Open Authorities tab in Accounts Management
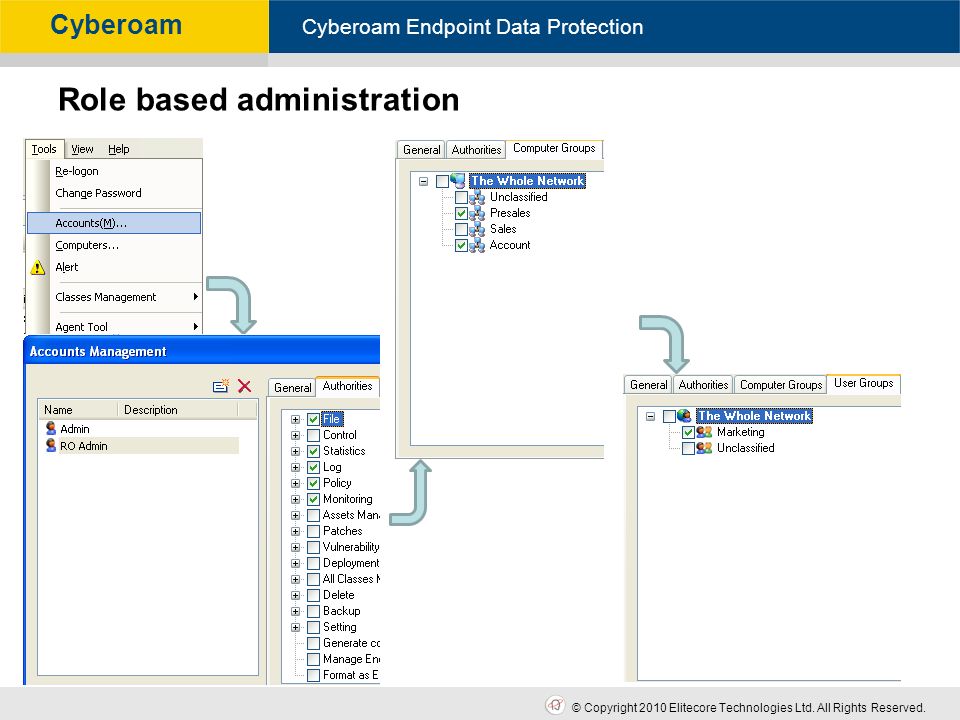Viewport: 960px width, 720px height. 347,386
